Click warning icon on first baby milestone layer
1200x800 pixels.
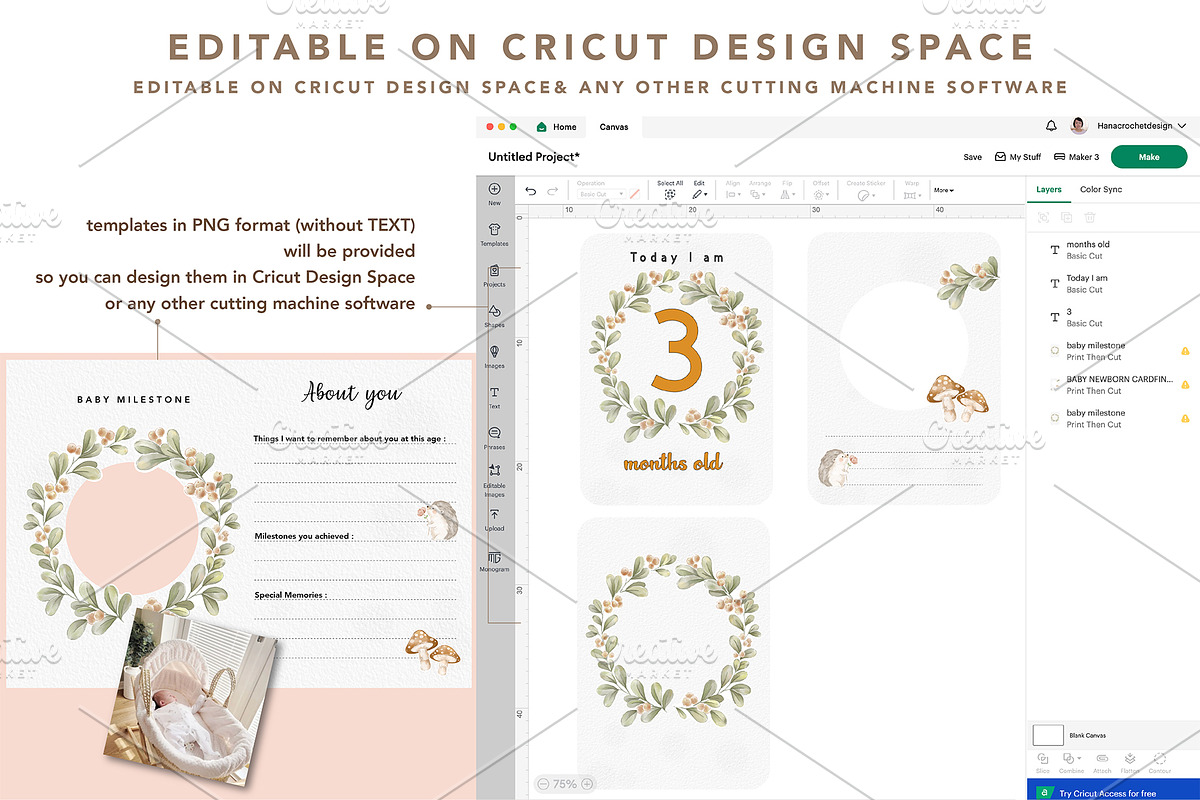coord(1185,351)
